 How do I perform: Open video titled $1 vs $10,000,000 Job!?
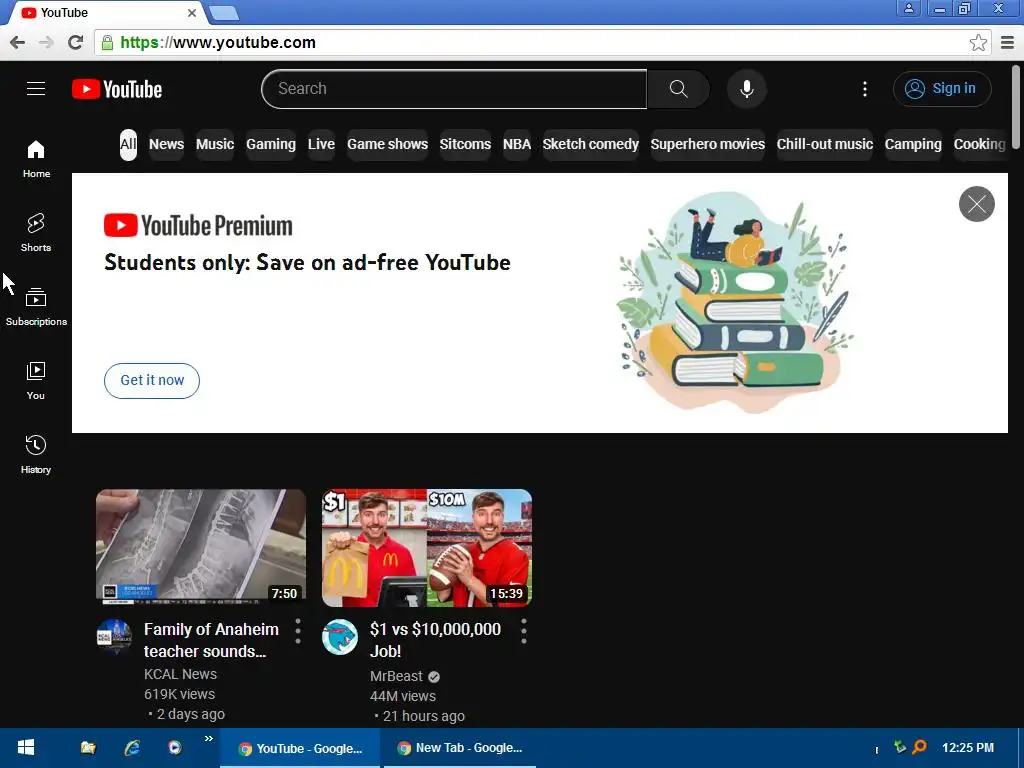pyautogui.click(x=435, y=640)
